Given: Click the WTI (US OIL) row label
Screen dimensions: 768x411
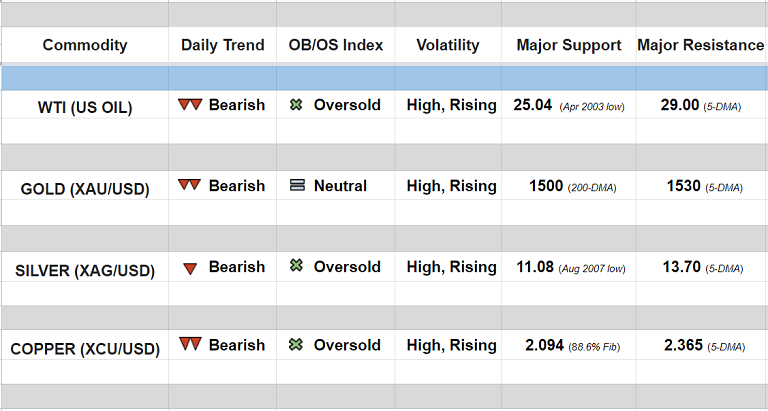Looking at the screenshot, I should click(85, 107).
